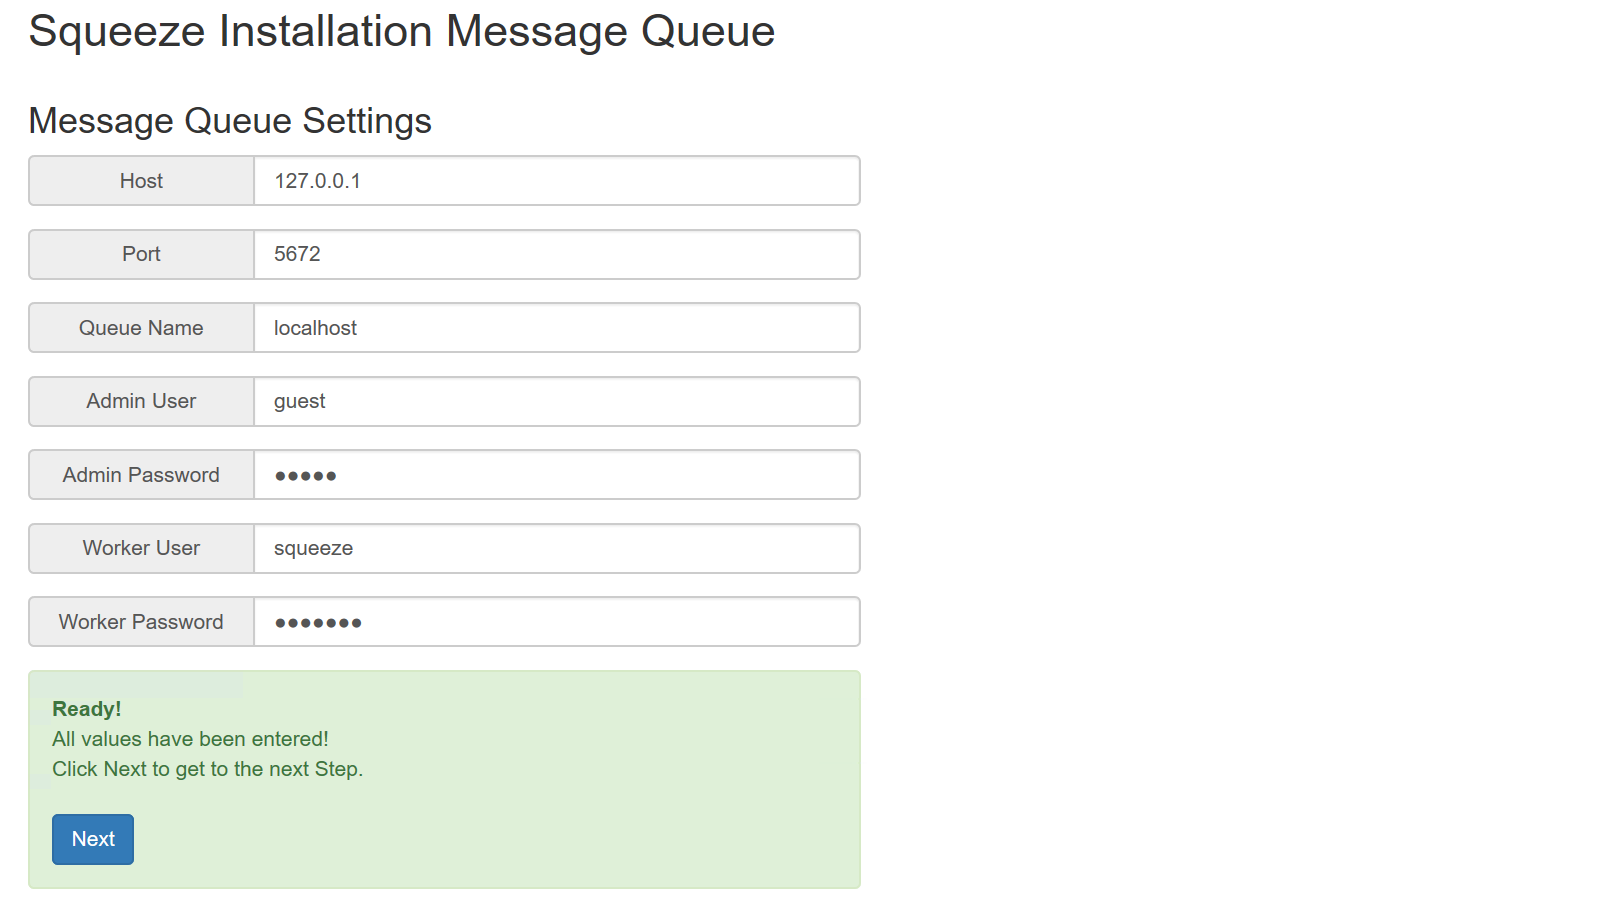Click into the Port input field

click(x=556, y=255)
